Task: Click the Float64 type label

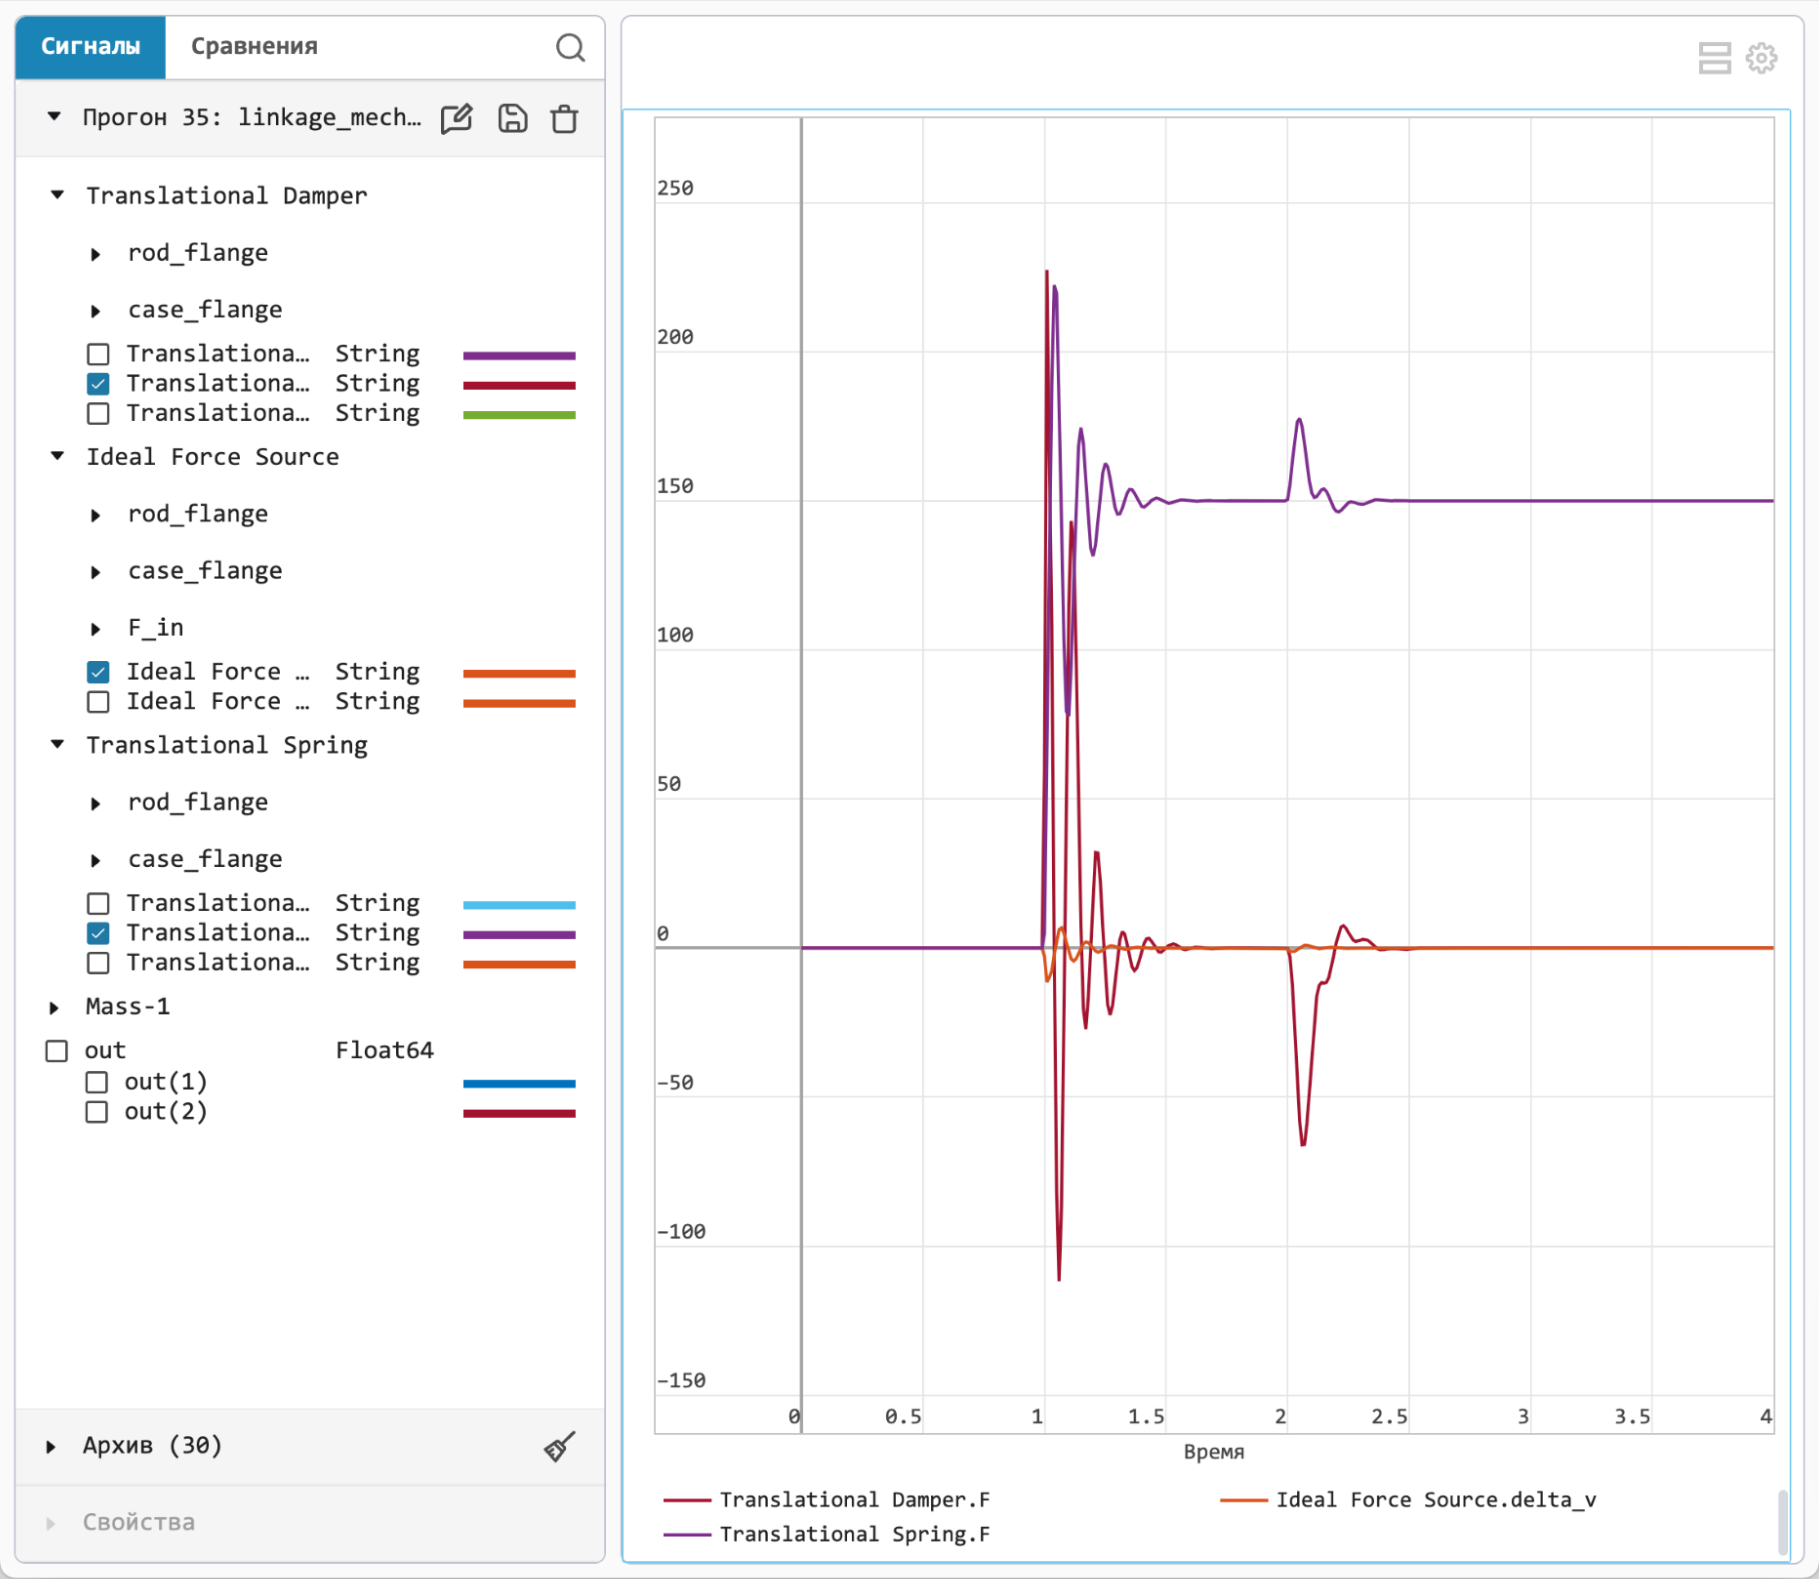Action: pyautogui.click(x=384, y=1050)
